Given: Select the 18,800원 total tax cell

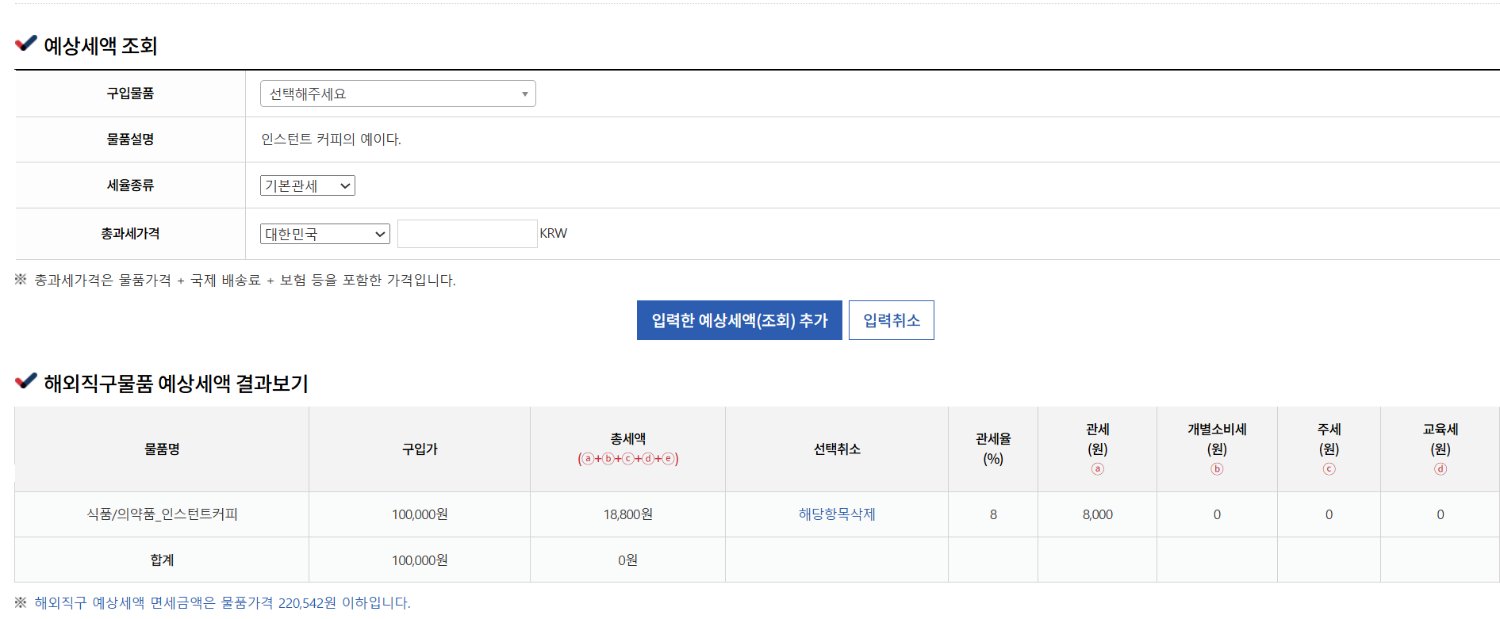Looking at the screenshot, I should tap(627, 515).
